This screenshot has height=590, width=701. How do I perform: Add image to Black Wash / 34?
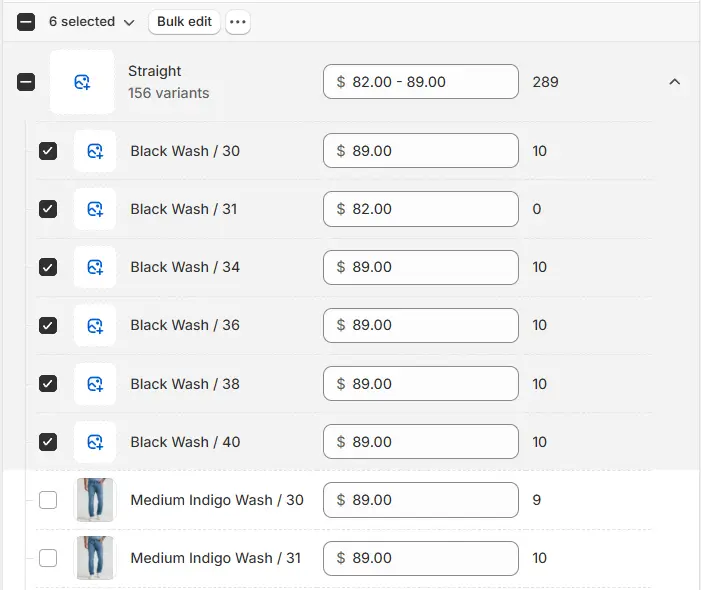pos(95,267)
